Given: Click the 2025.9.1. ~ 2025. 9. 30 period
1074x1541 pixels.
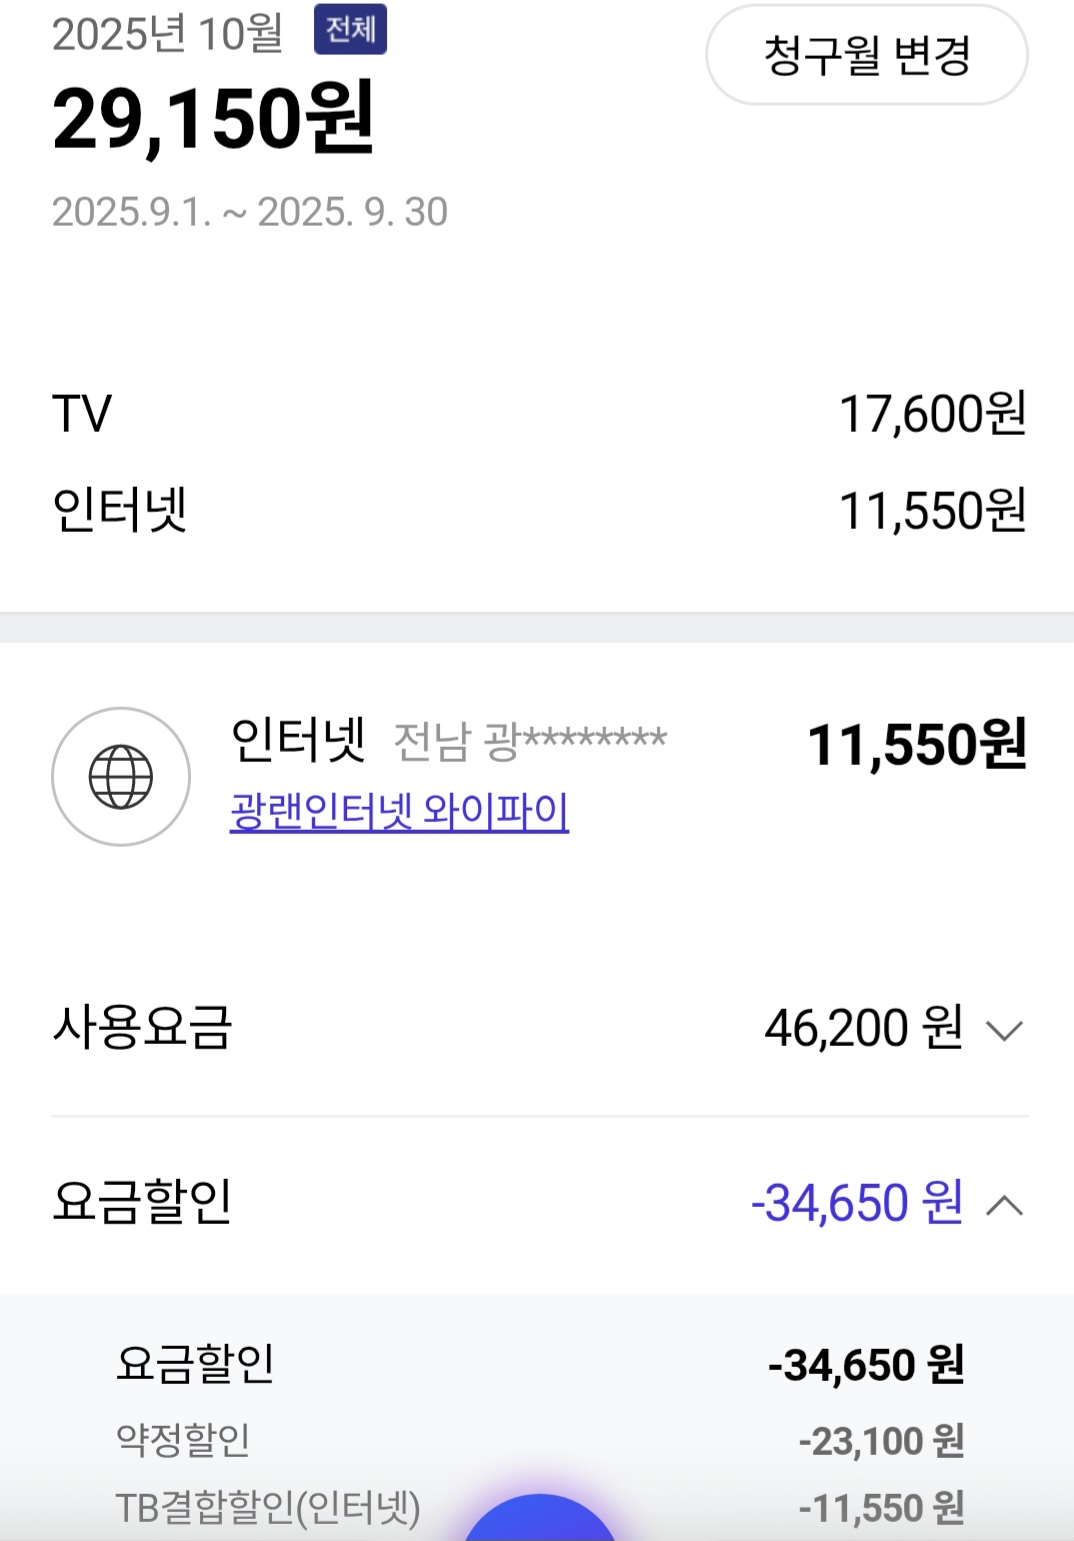Looking at the screenshot, I should click(x=249, y=212).
